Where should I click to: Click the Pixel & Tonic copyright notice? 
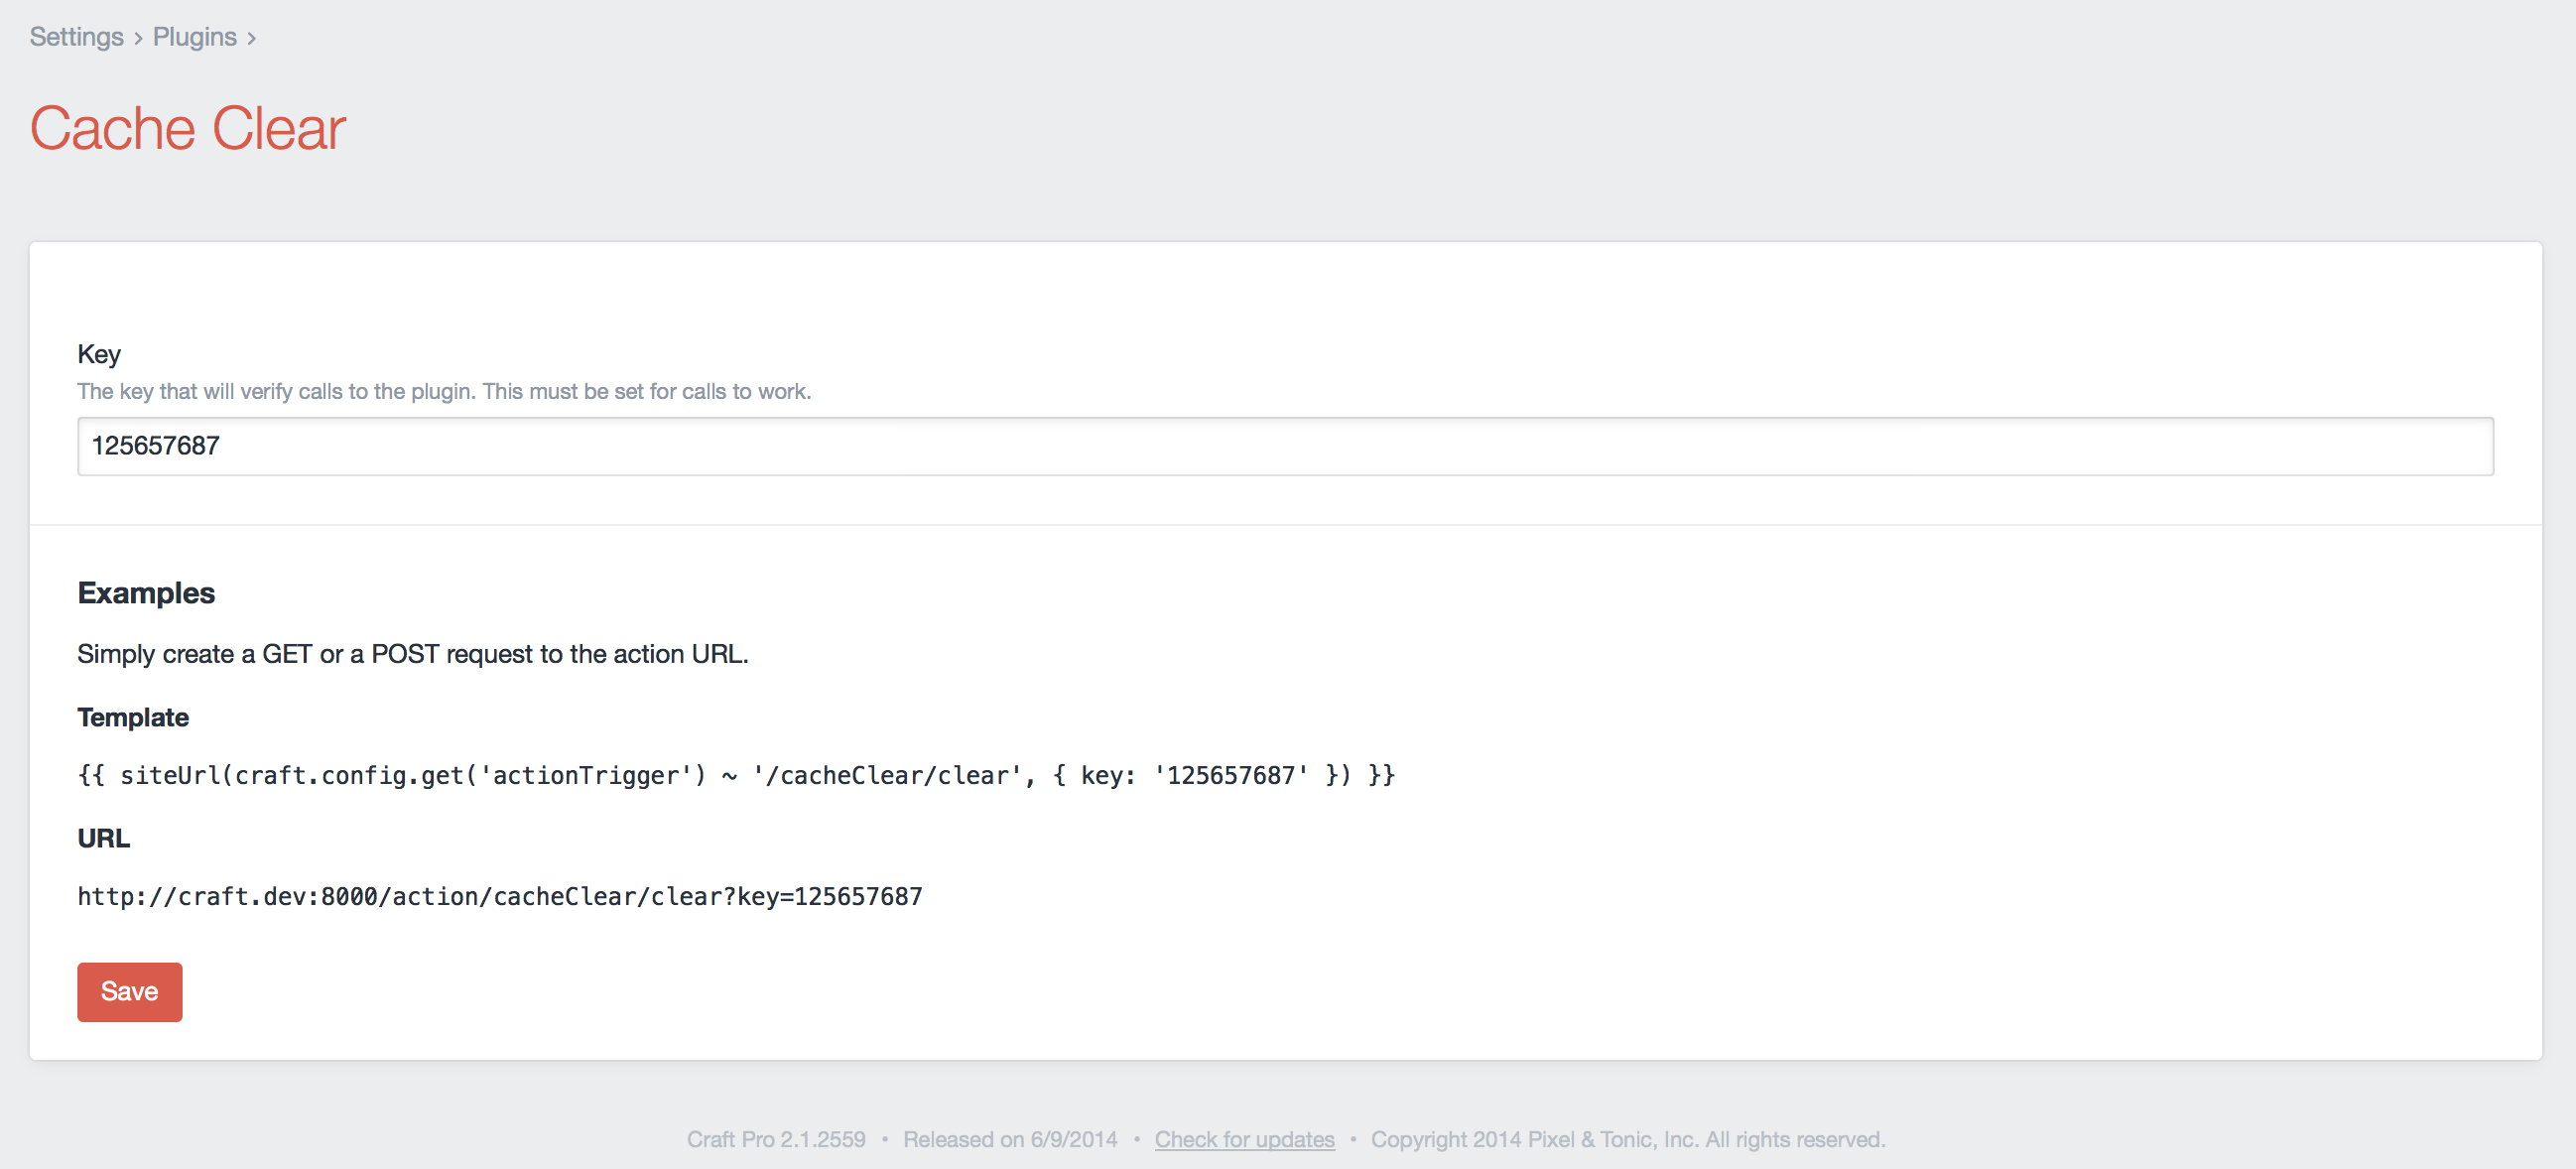(1627, 1139)
